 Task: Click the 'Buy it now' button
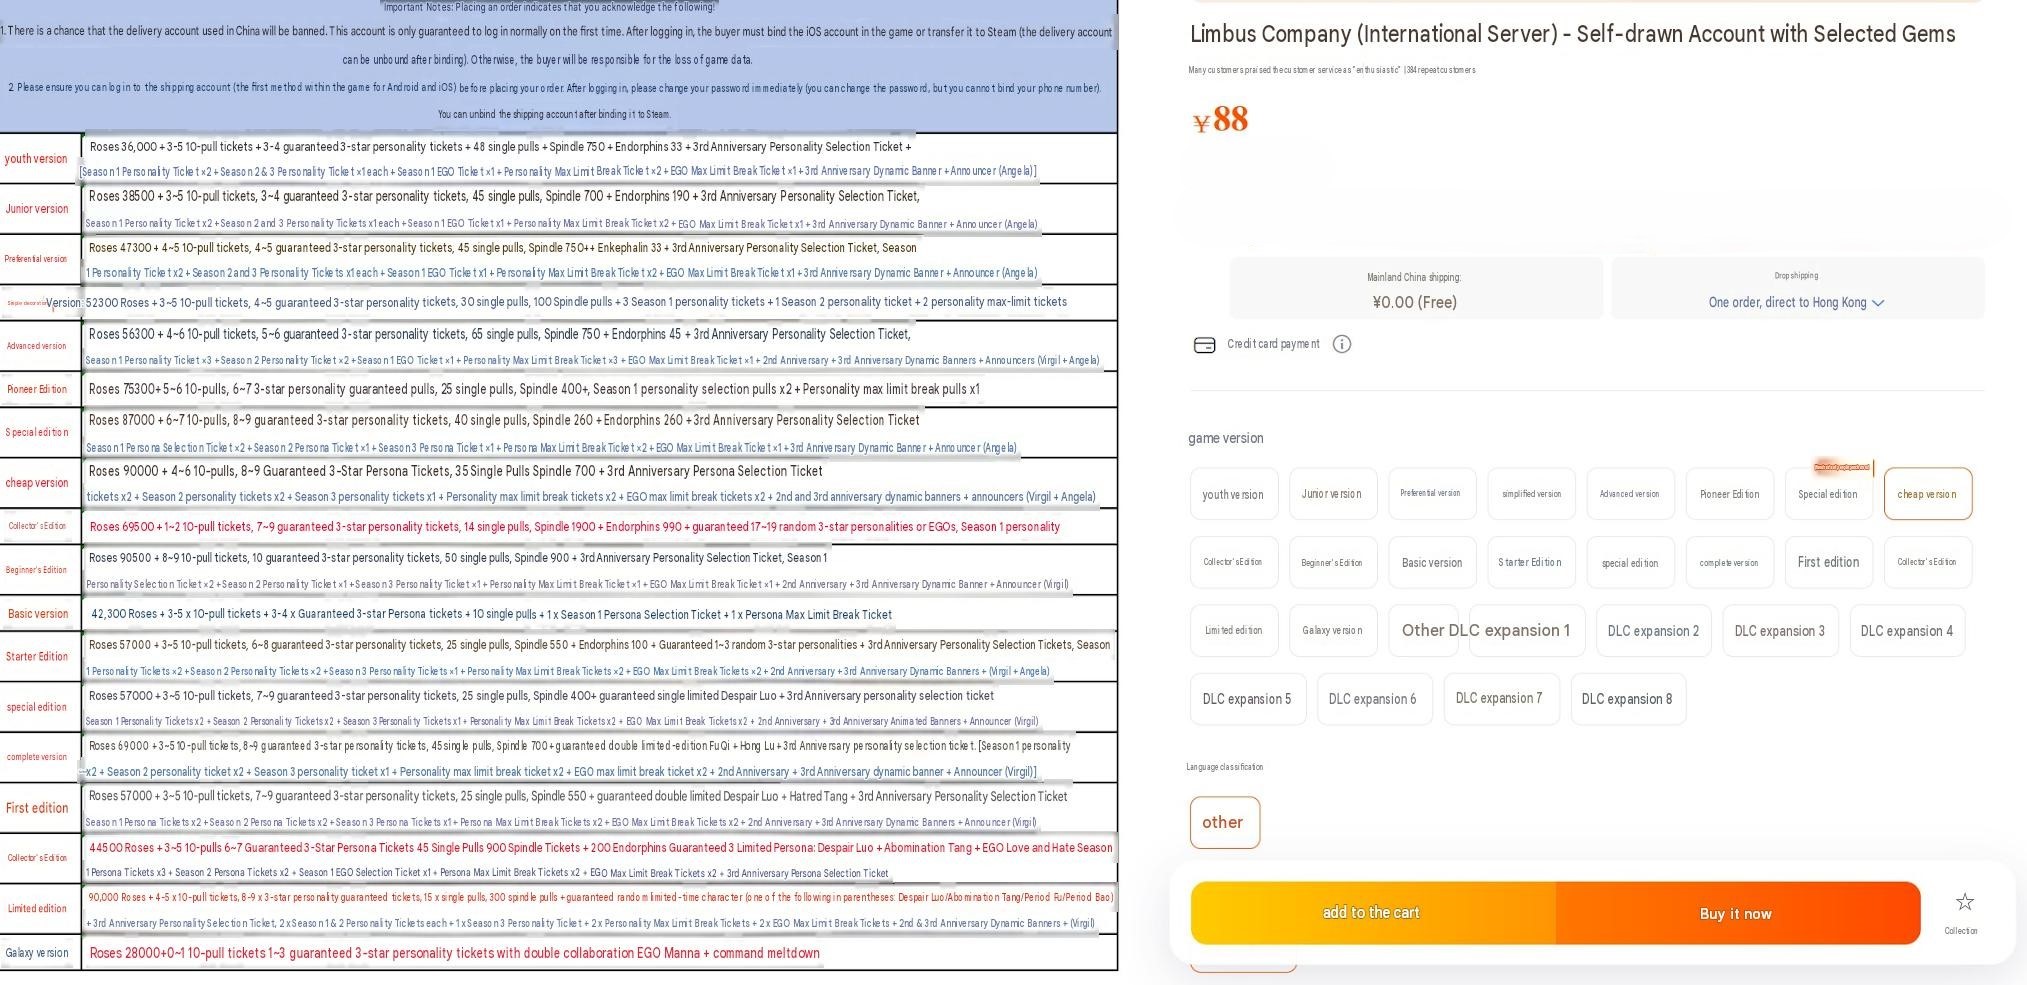(1737, 913)
